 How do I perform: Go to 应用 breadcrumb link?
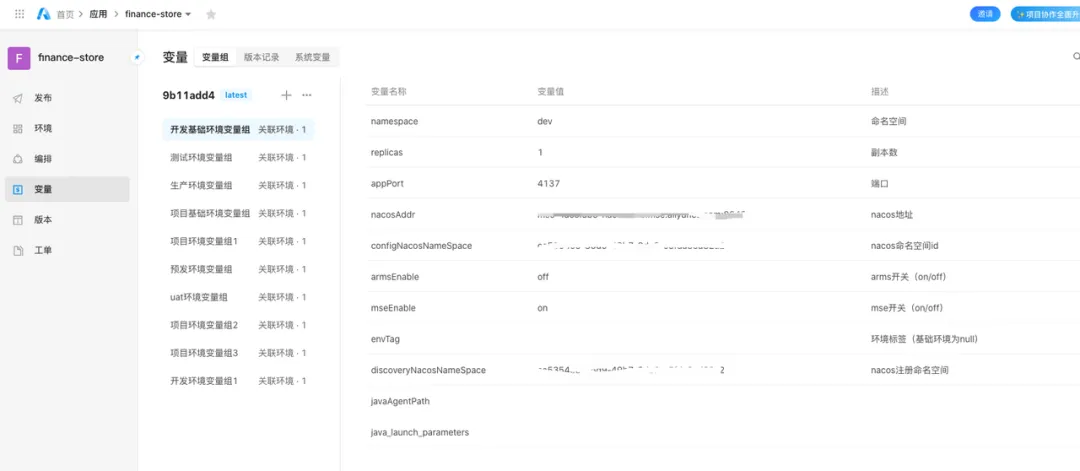coord(98,14)
